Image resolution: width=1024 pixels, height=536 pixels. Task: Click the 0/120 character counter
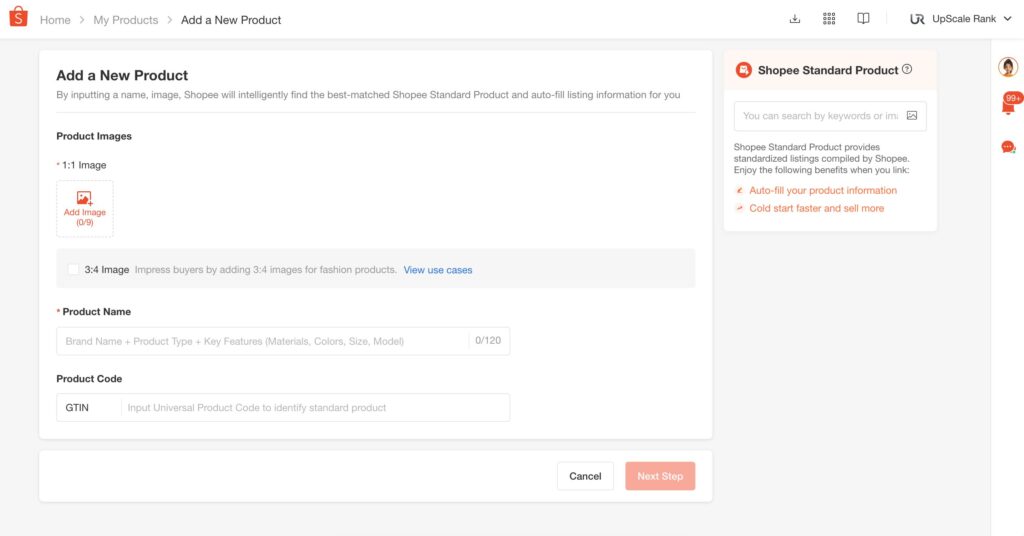pos(488,340)
